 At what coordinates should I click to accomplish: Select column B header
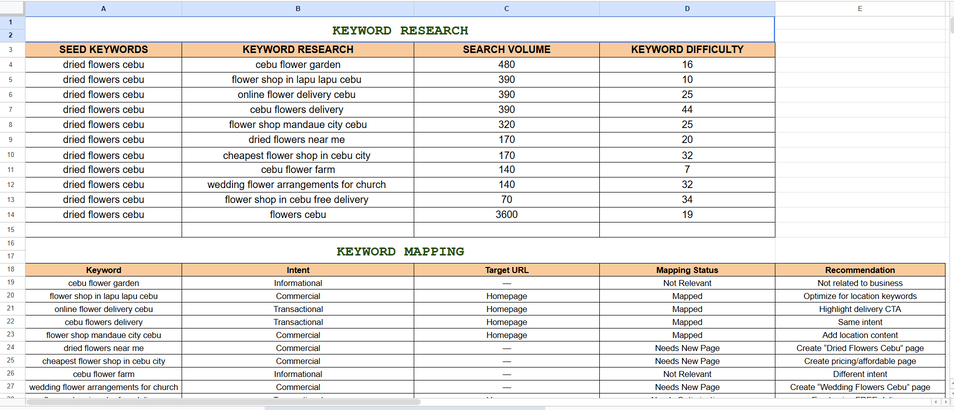point(298,9)
